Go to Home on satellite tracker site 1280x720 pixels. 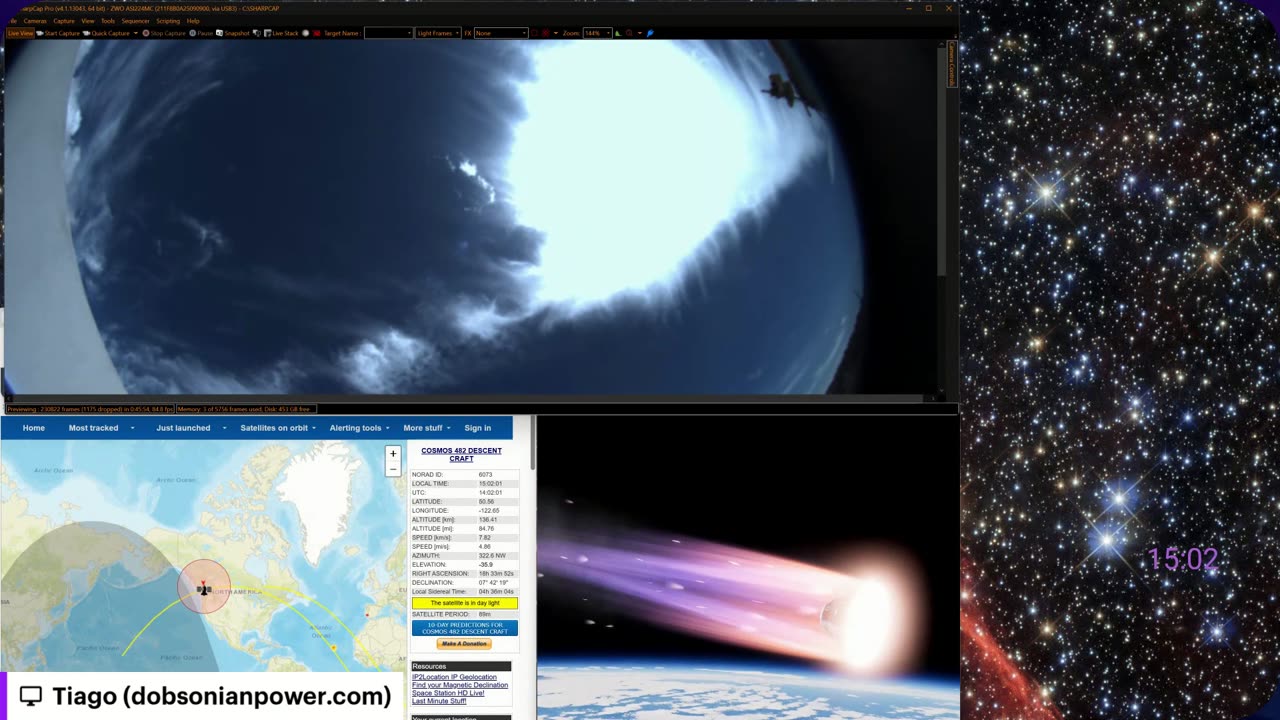coord(34,428)
